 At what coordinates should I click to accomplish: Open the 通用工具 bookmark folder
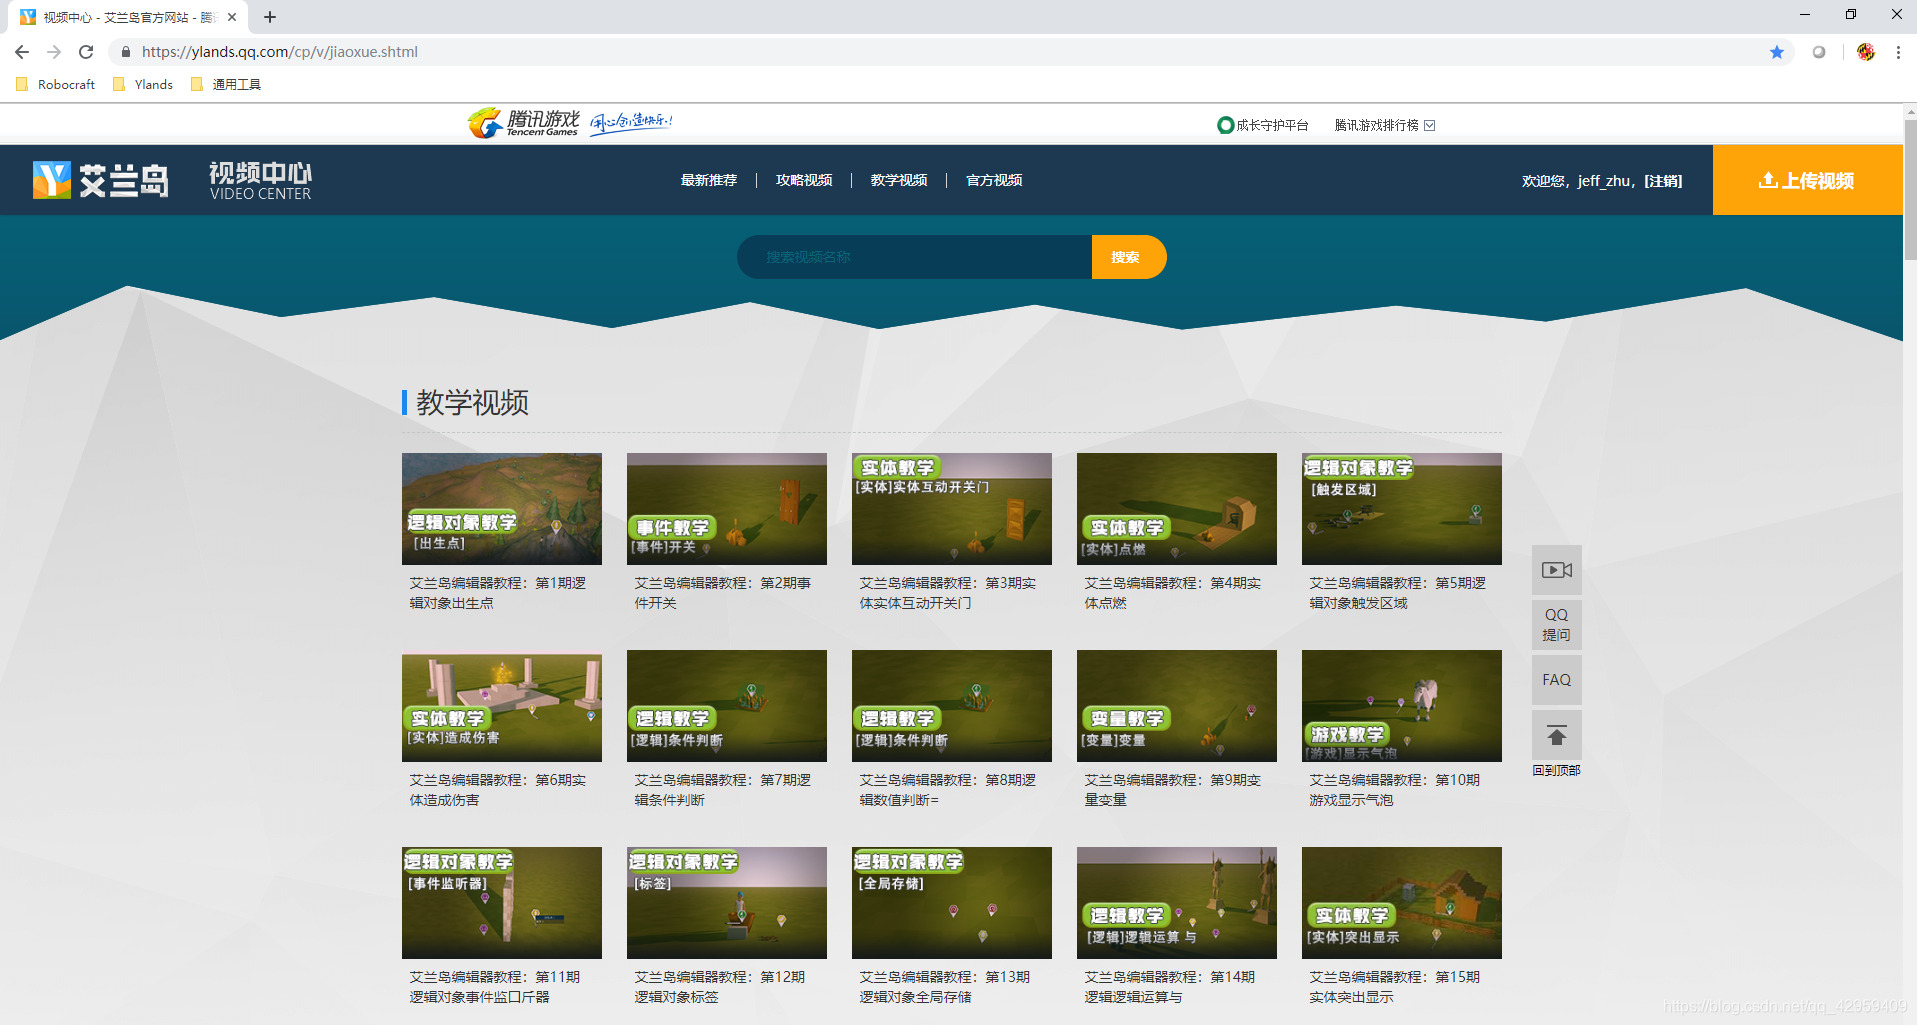[x=226, y=84]
